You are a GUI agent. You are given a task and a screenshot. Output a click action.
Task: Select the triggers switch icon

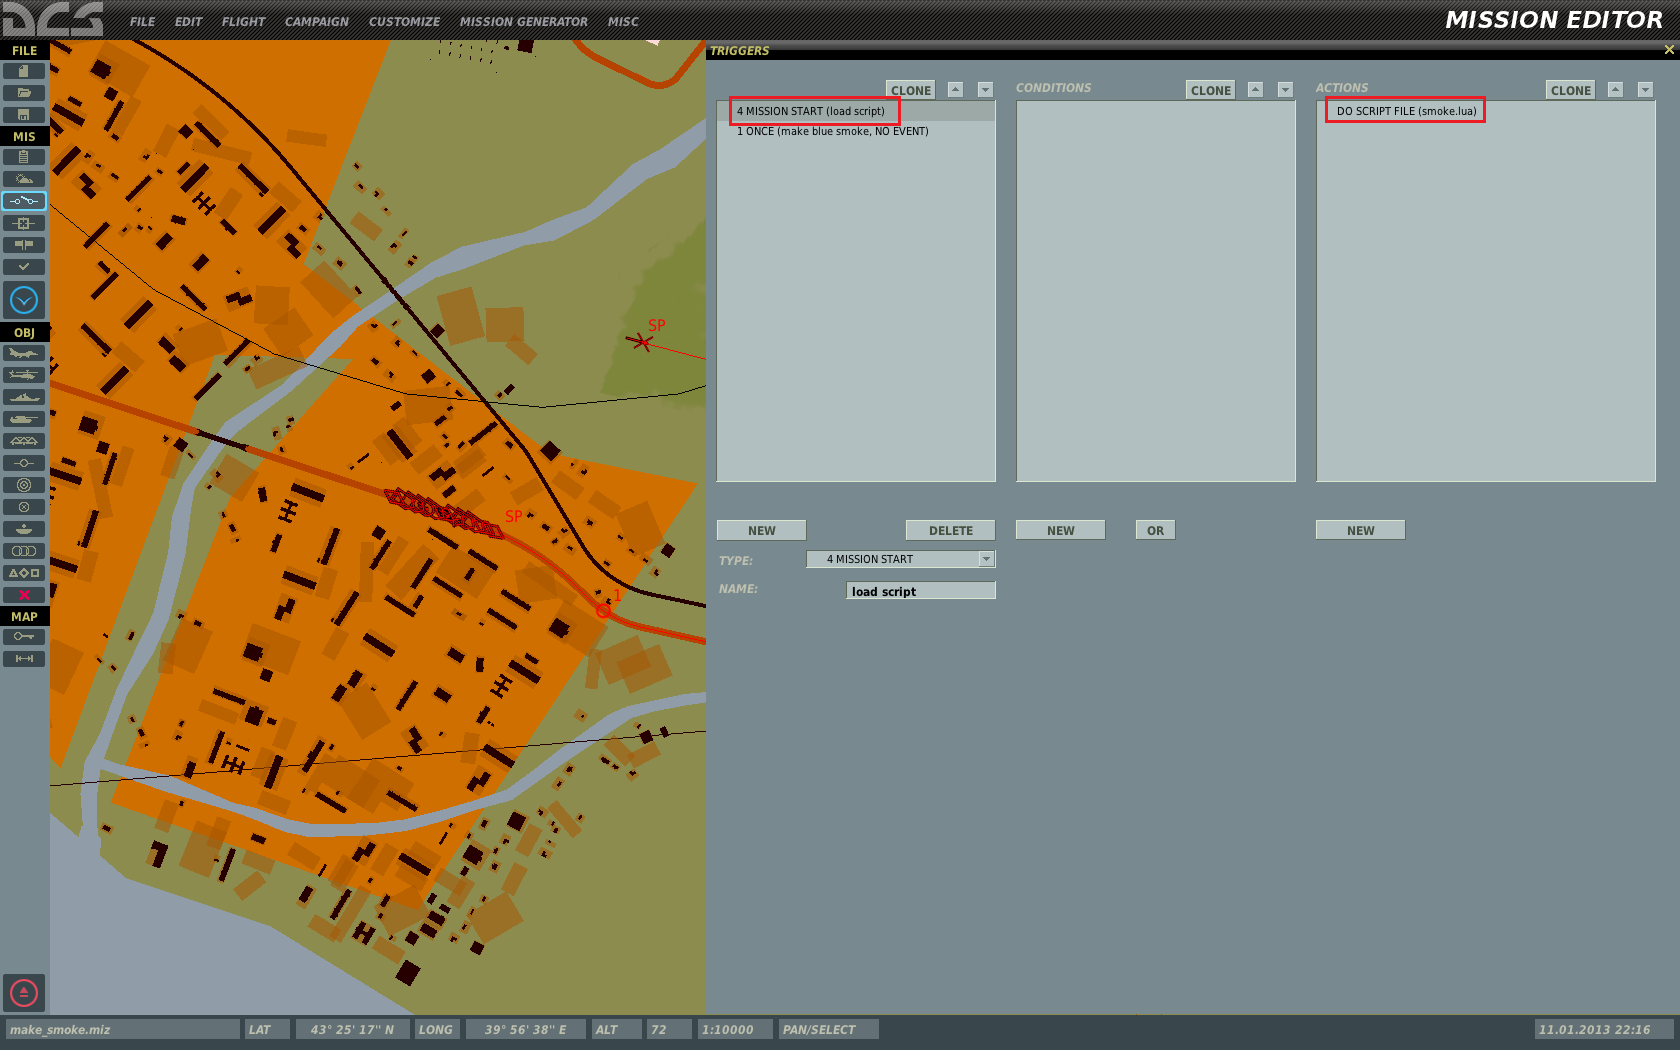(x=24, y=201)
